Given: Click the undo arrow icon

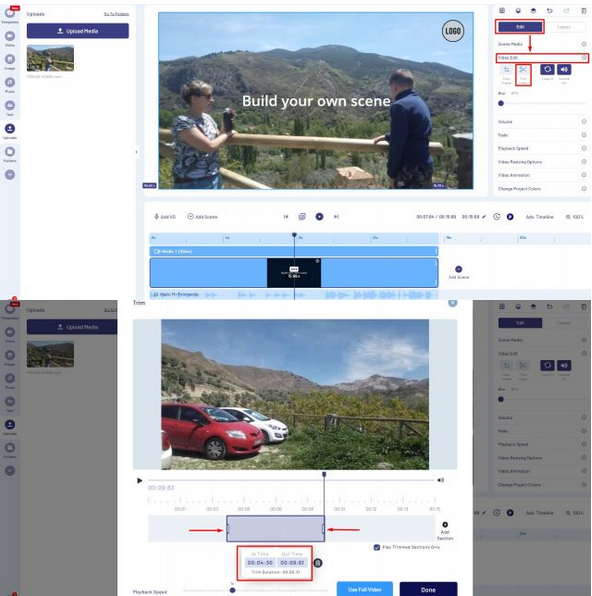Looking at the screenshot, I should 549,11.
